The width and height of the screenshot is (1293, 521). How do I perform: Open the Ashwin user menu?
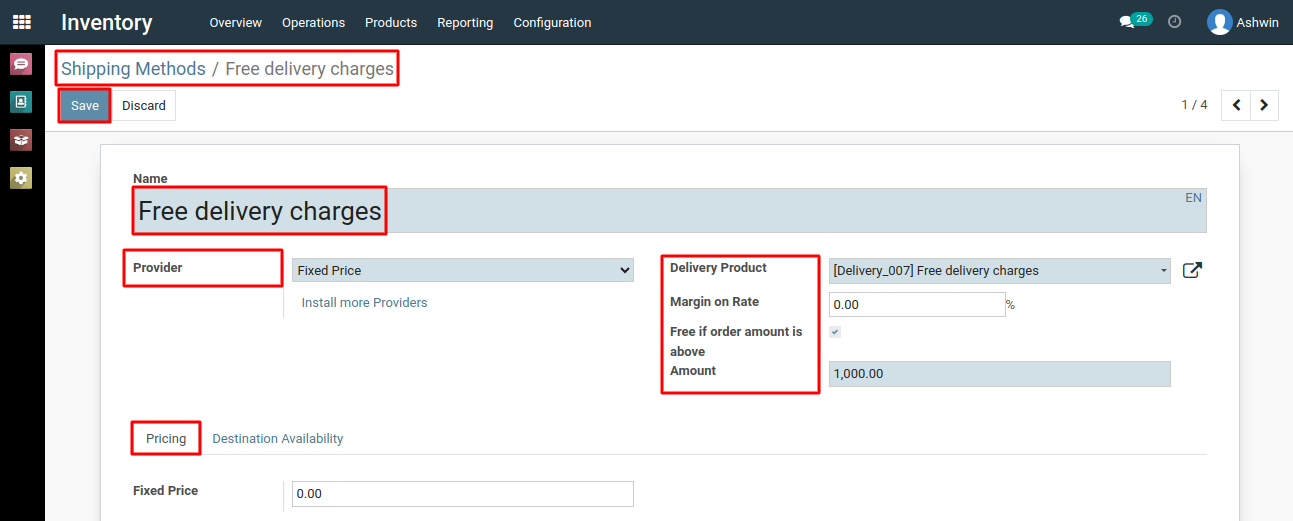1243,22
